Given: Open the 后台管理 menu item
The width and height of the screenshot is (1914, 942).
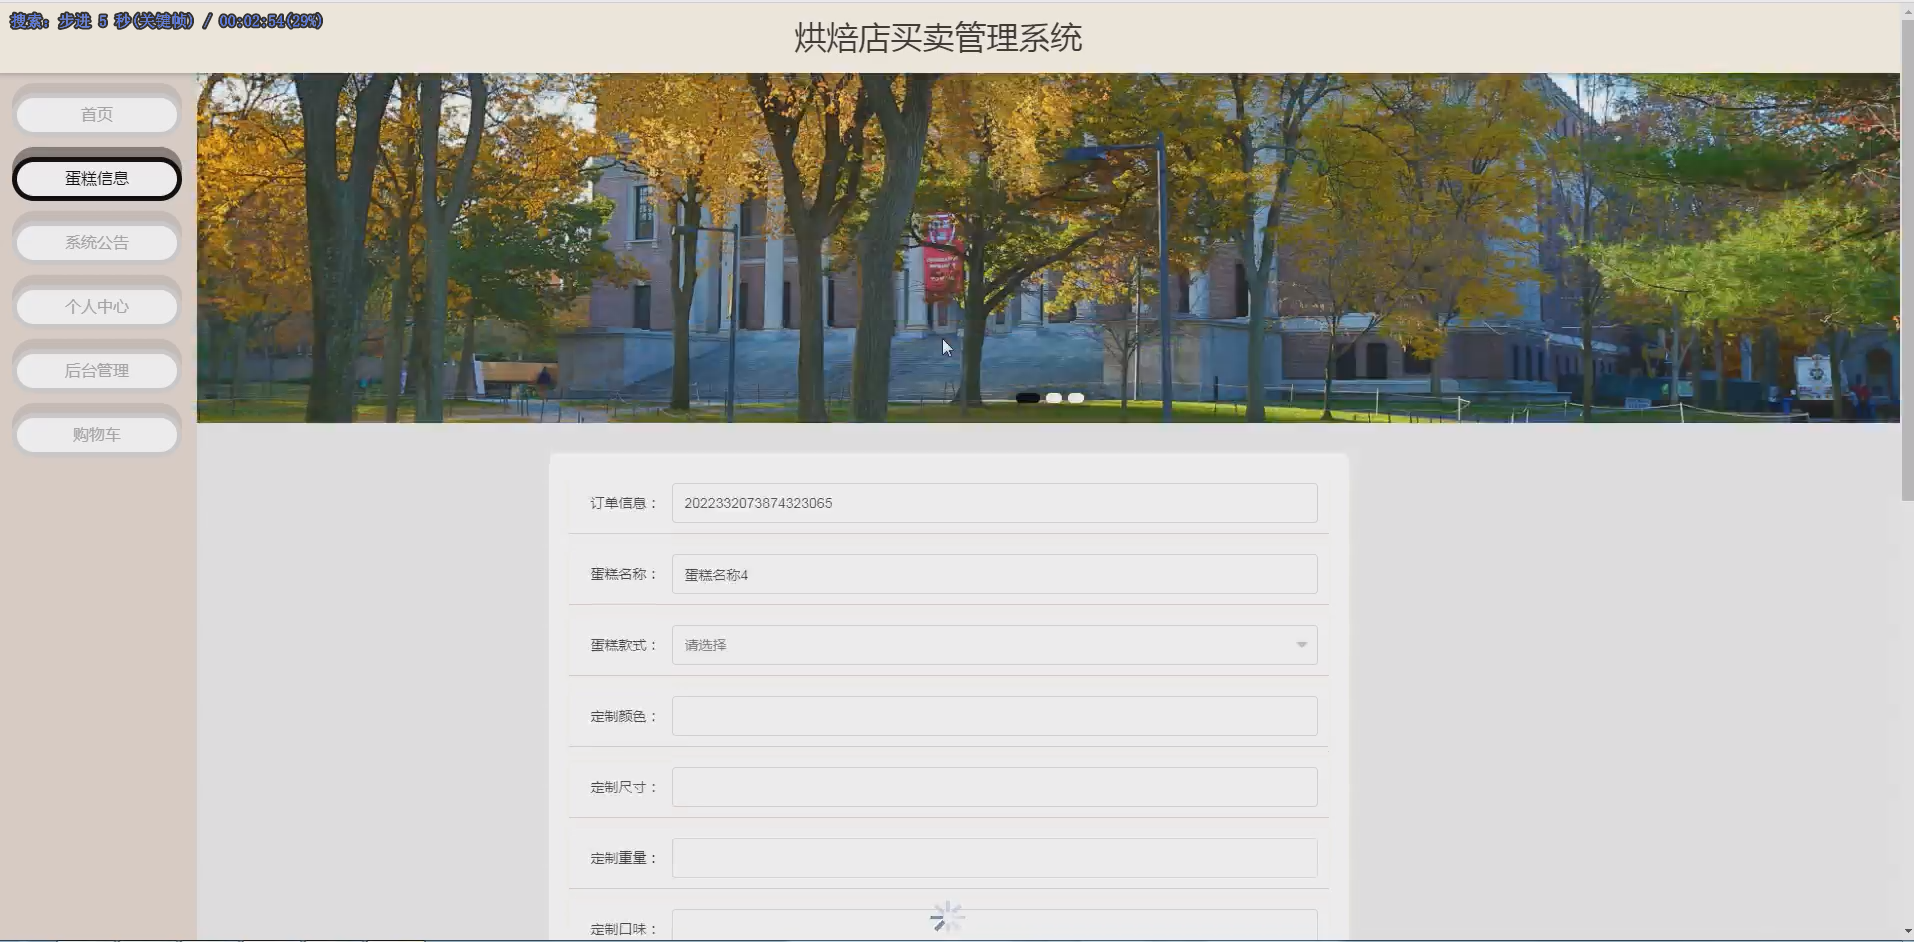Looking at the screenshot, I should (97, 371).
